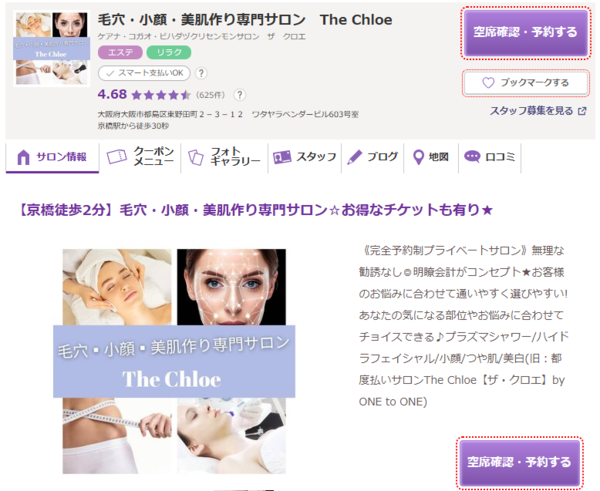Click the heart icon on ブックマークする
This screenshot has width=600, height=491.
(488, 83)
